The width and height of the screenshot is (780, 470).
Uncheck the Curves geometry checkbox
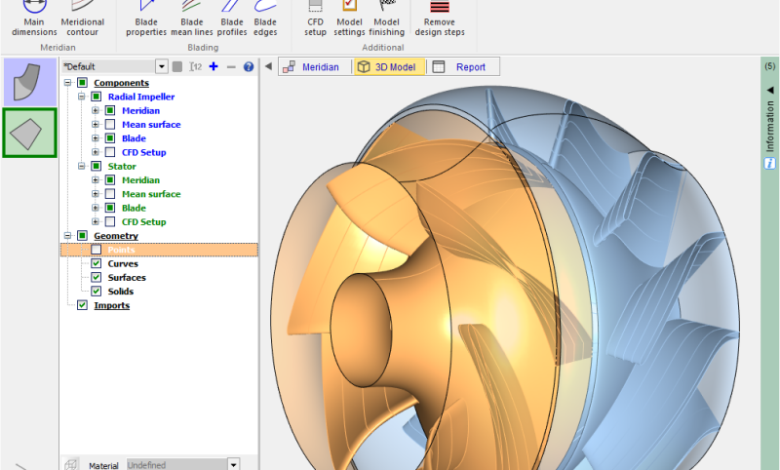96,264
